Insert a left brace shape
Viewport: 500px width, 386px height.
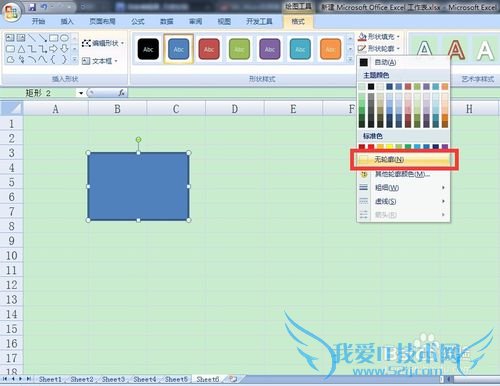coord(53,60)
